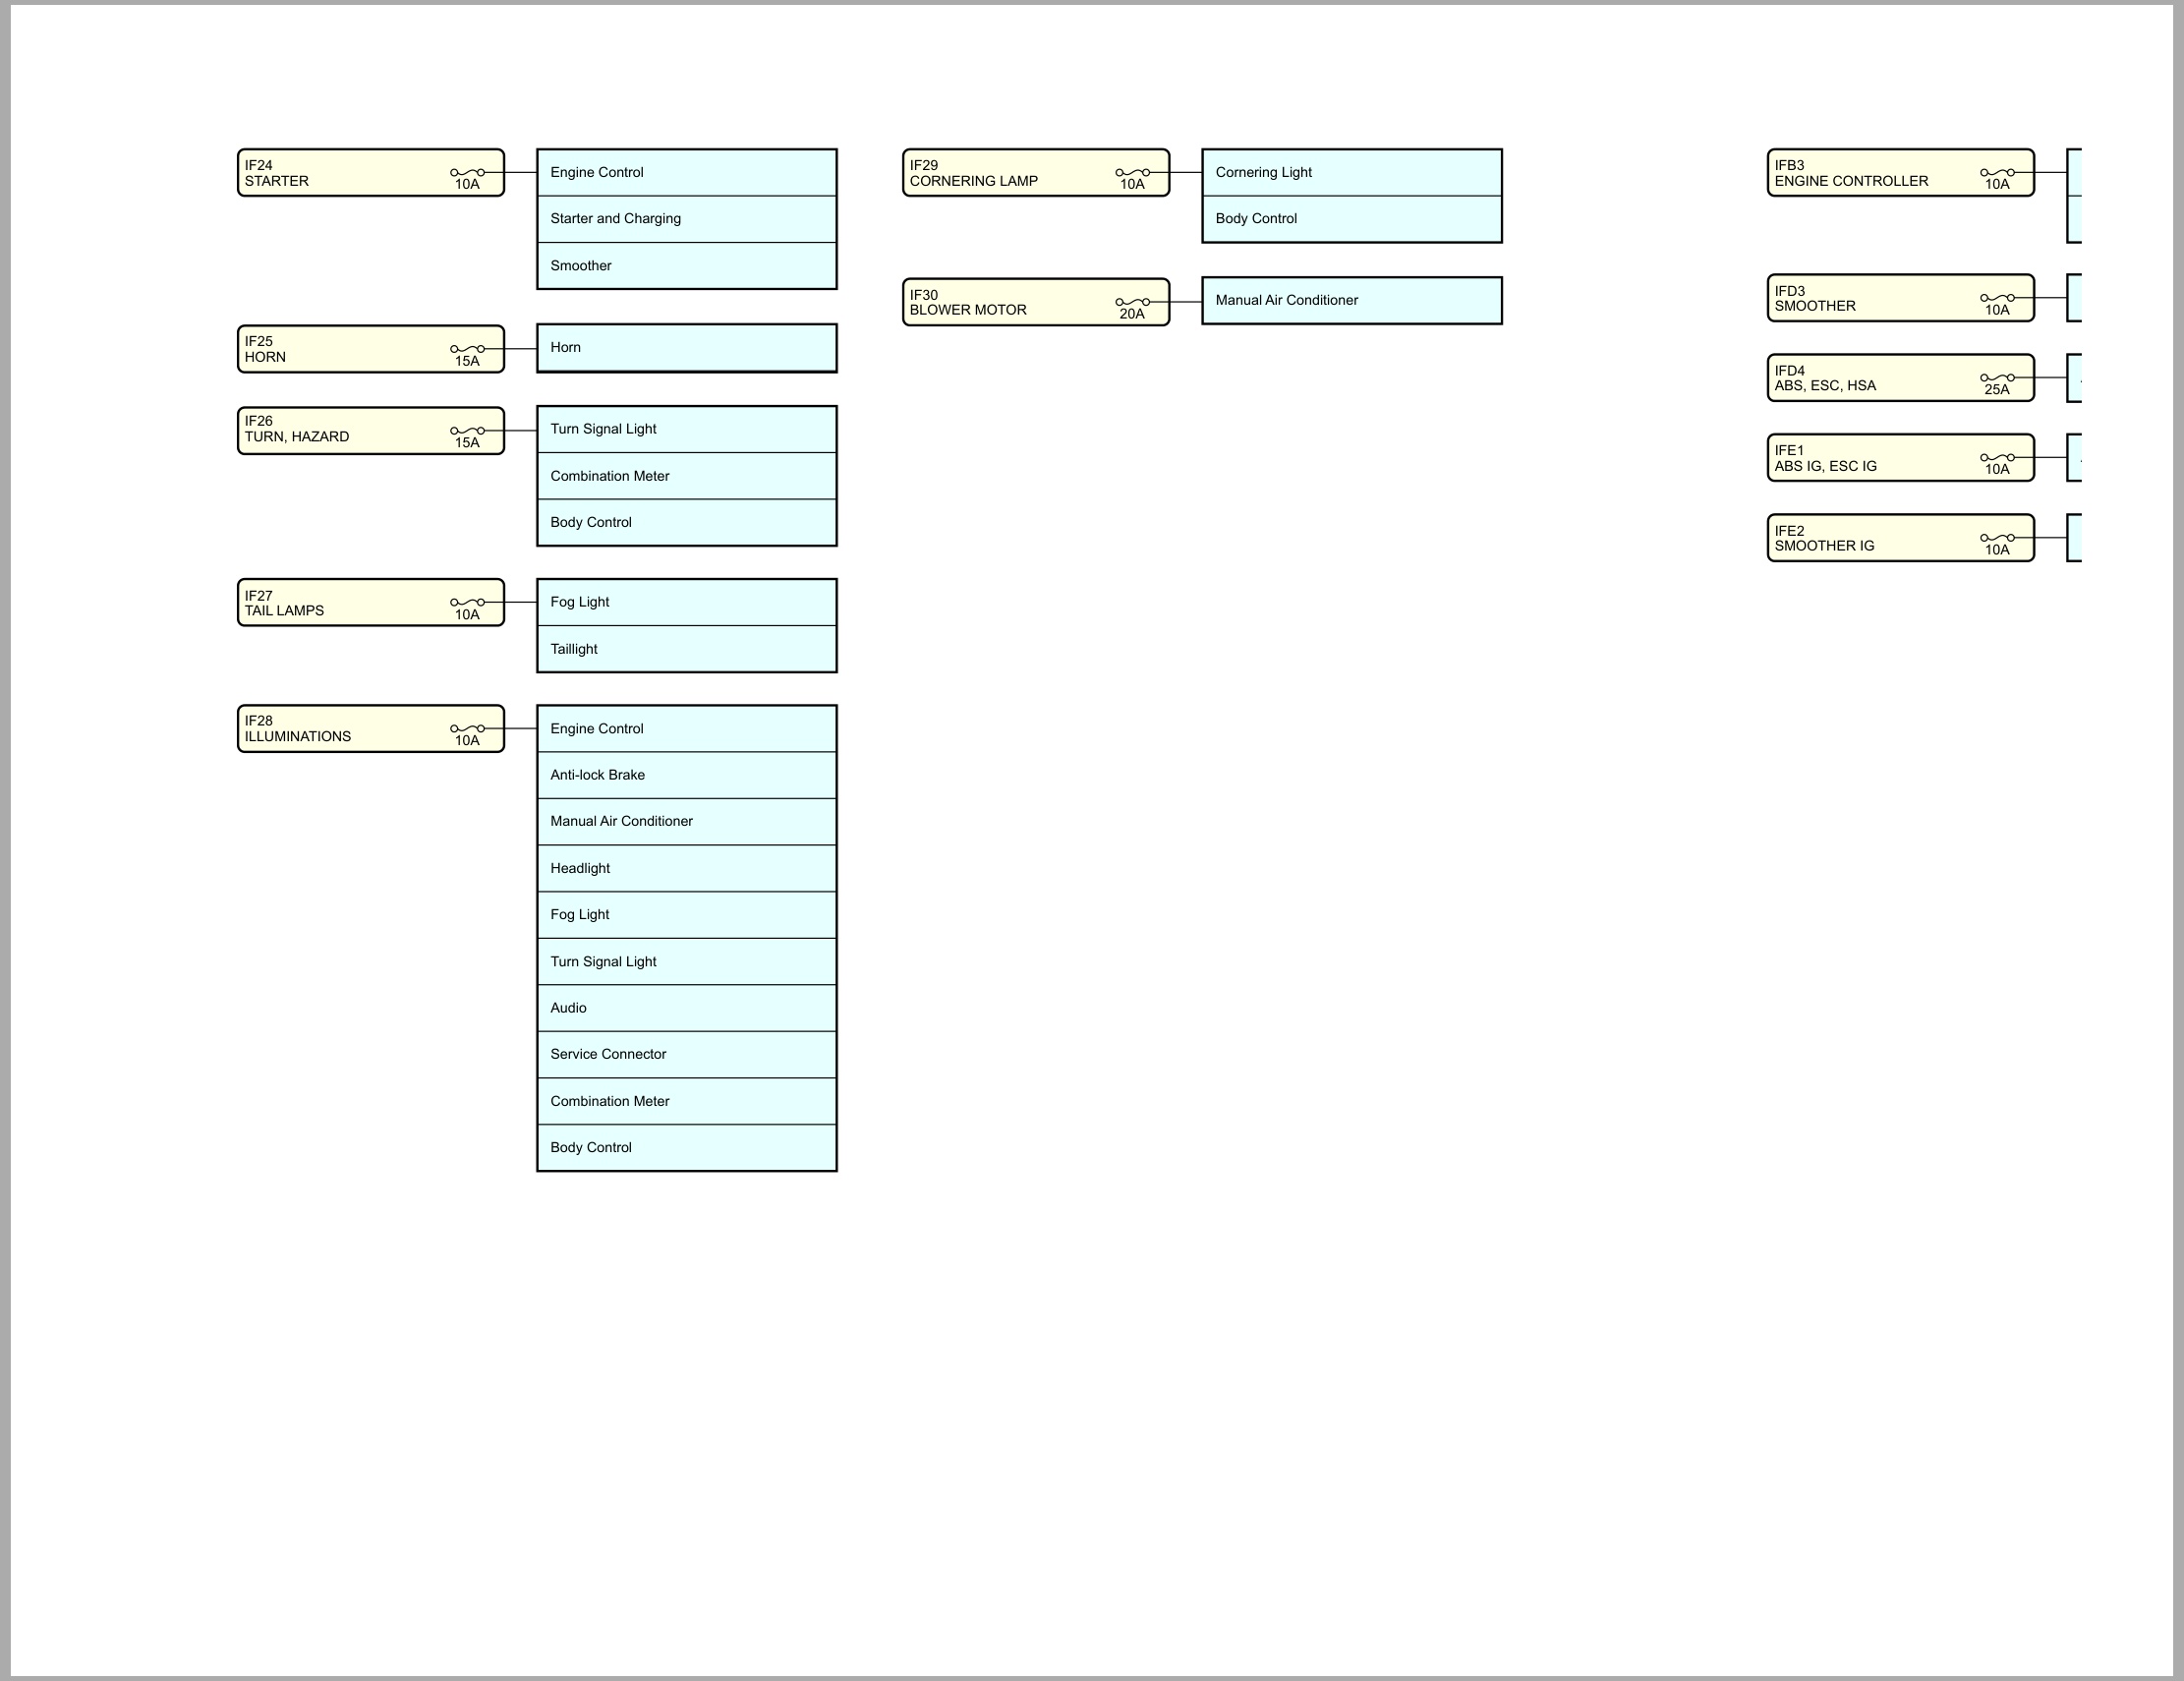Click the IFB3 ENGINE CONTROLLER fuse box
Screen dimensions: 2184x1681
(1901, 173)
